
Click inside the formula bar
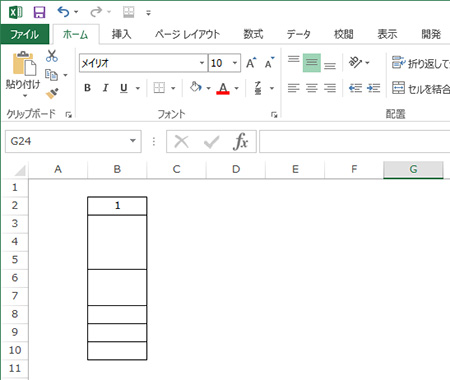coord(355,141)
